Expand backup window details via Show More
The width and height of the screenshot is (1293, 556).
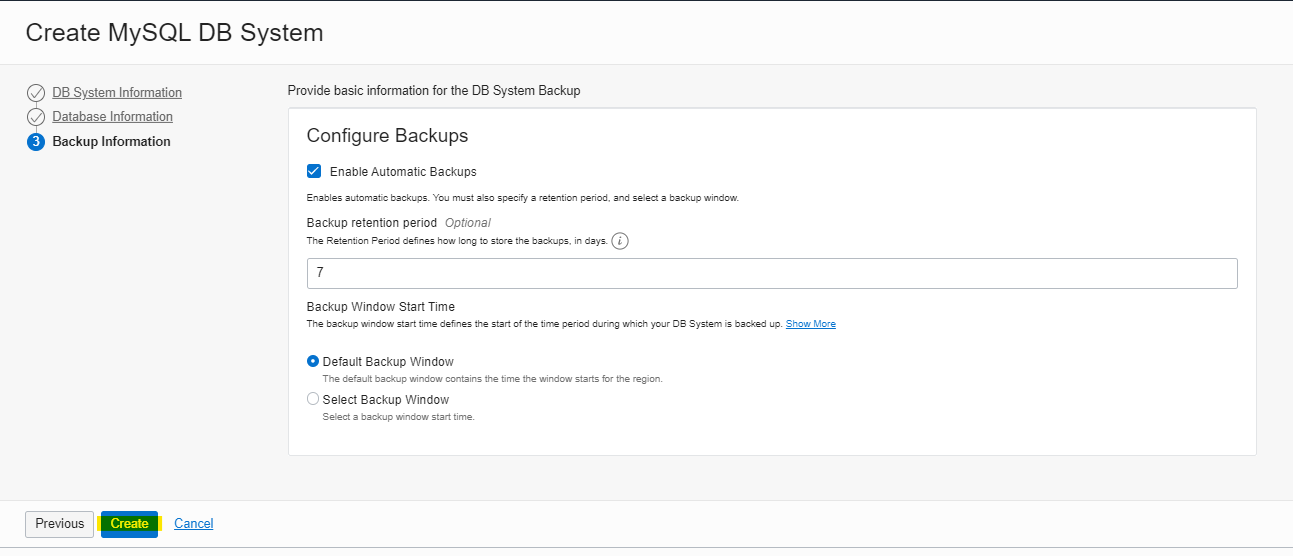810,324
